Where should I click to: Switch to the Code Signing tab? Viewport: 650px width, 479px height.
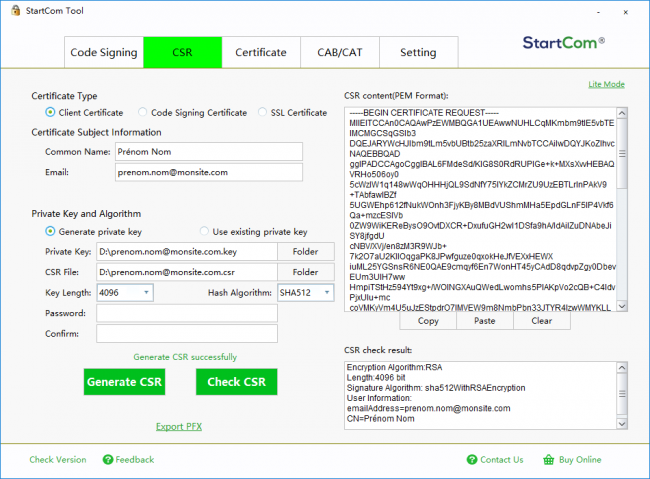pos(104,52)
